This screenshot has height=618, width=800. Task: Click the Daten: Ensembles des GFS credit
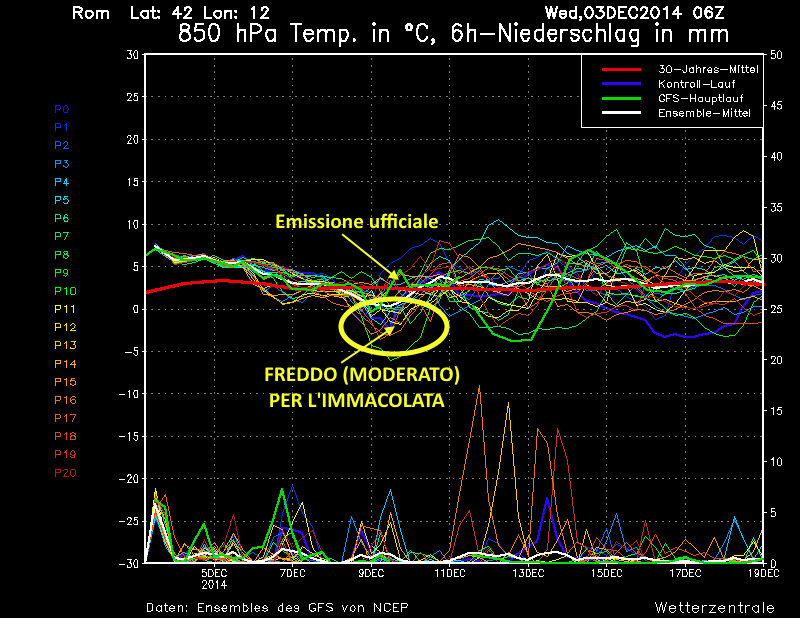(x=277, y=608)
